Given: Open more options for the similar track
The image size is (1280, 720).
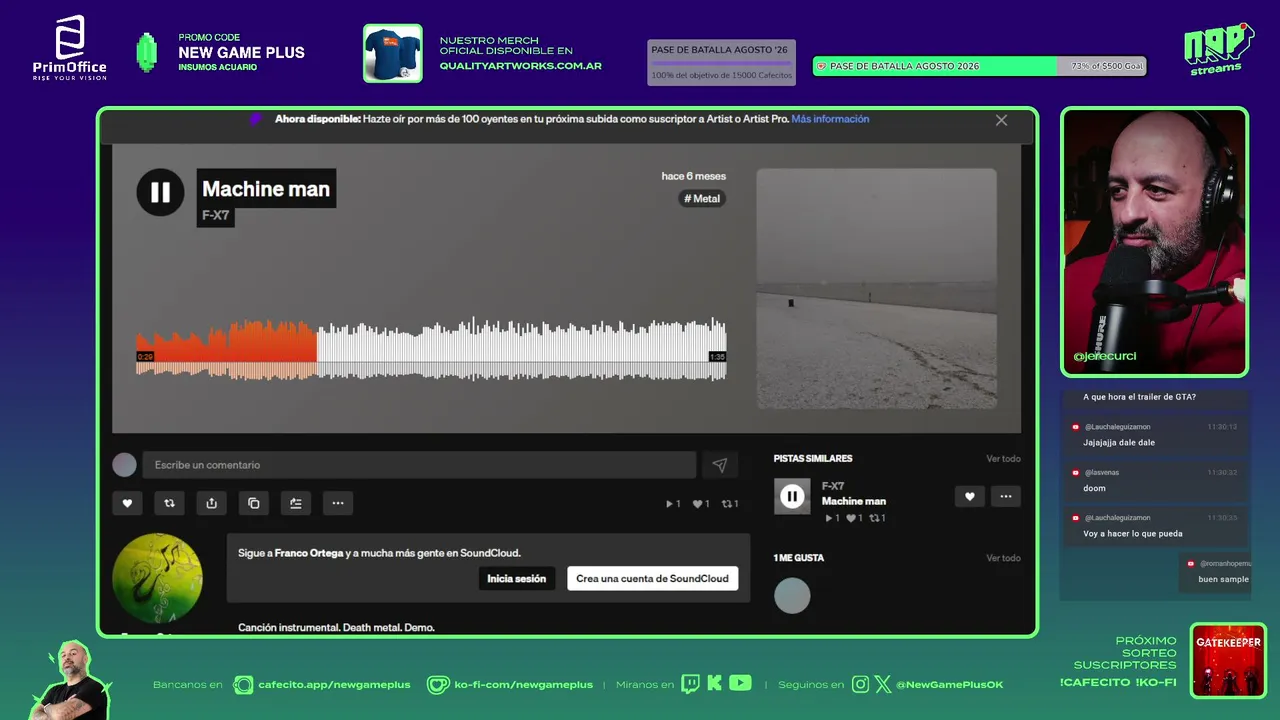Looking at the screenshot, I should (1006, 496).
